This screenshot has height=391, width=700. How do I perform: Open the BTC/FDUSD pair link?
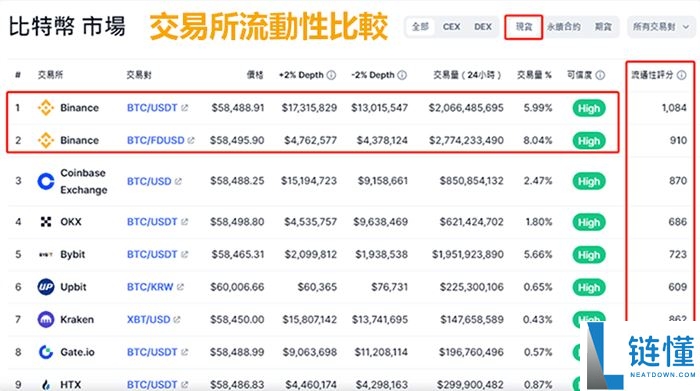click(x=155, y=140)
